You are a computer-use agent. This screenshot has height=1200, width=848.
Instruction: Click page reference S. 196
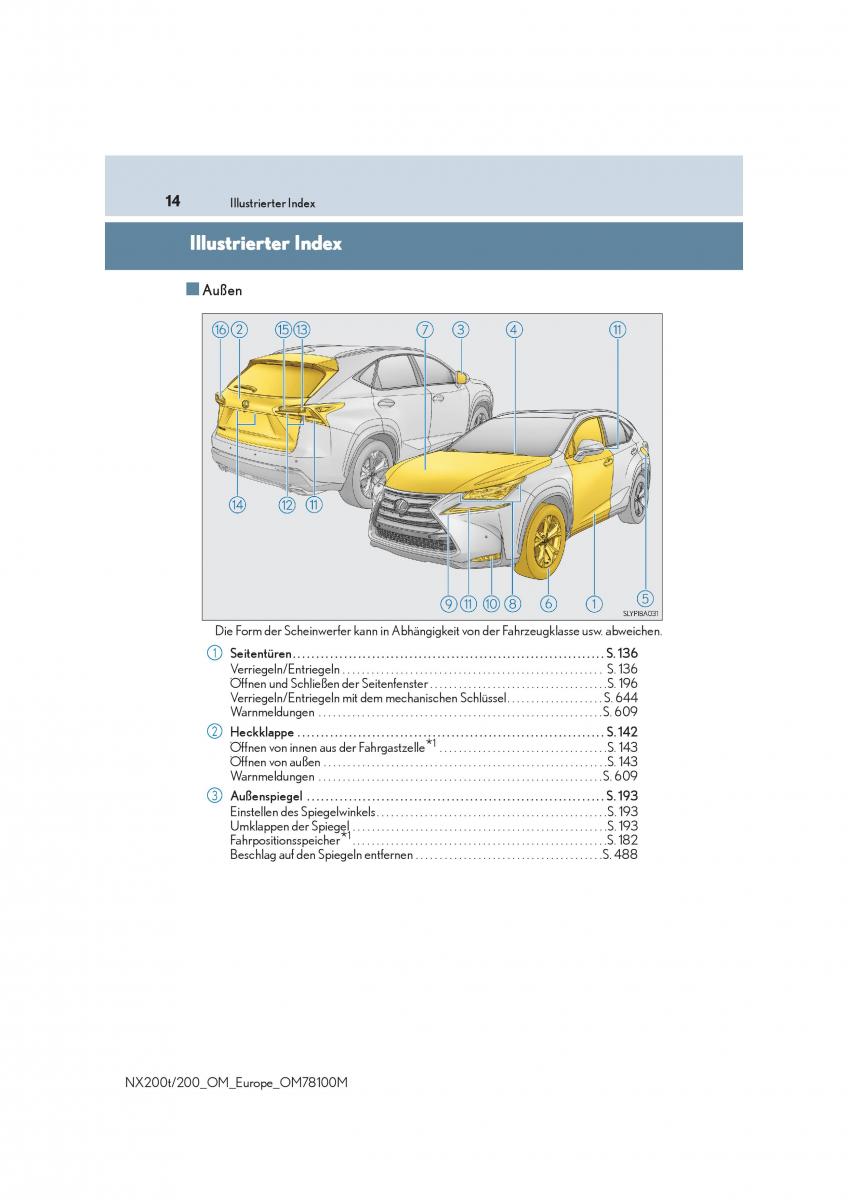[x=621, y=683]
